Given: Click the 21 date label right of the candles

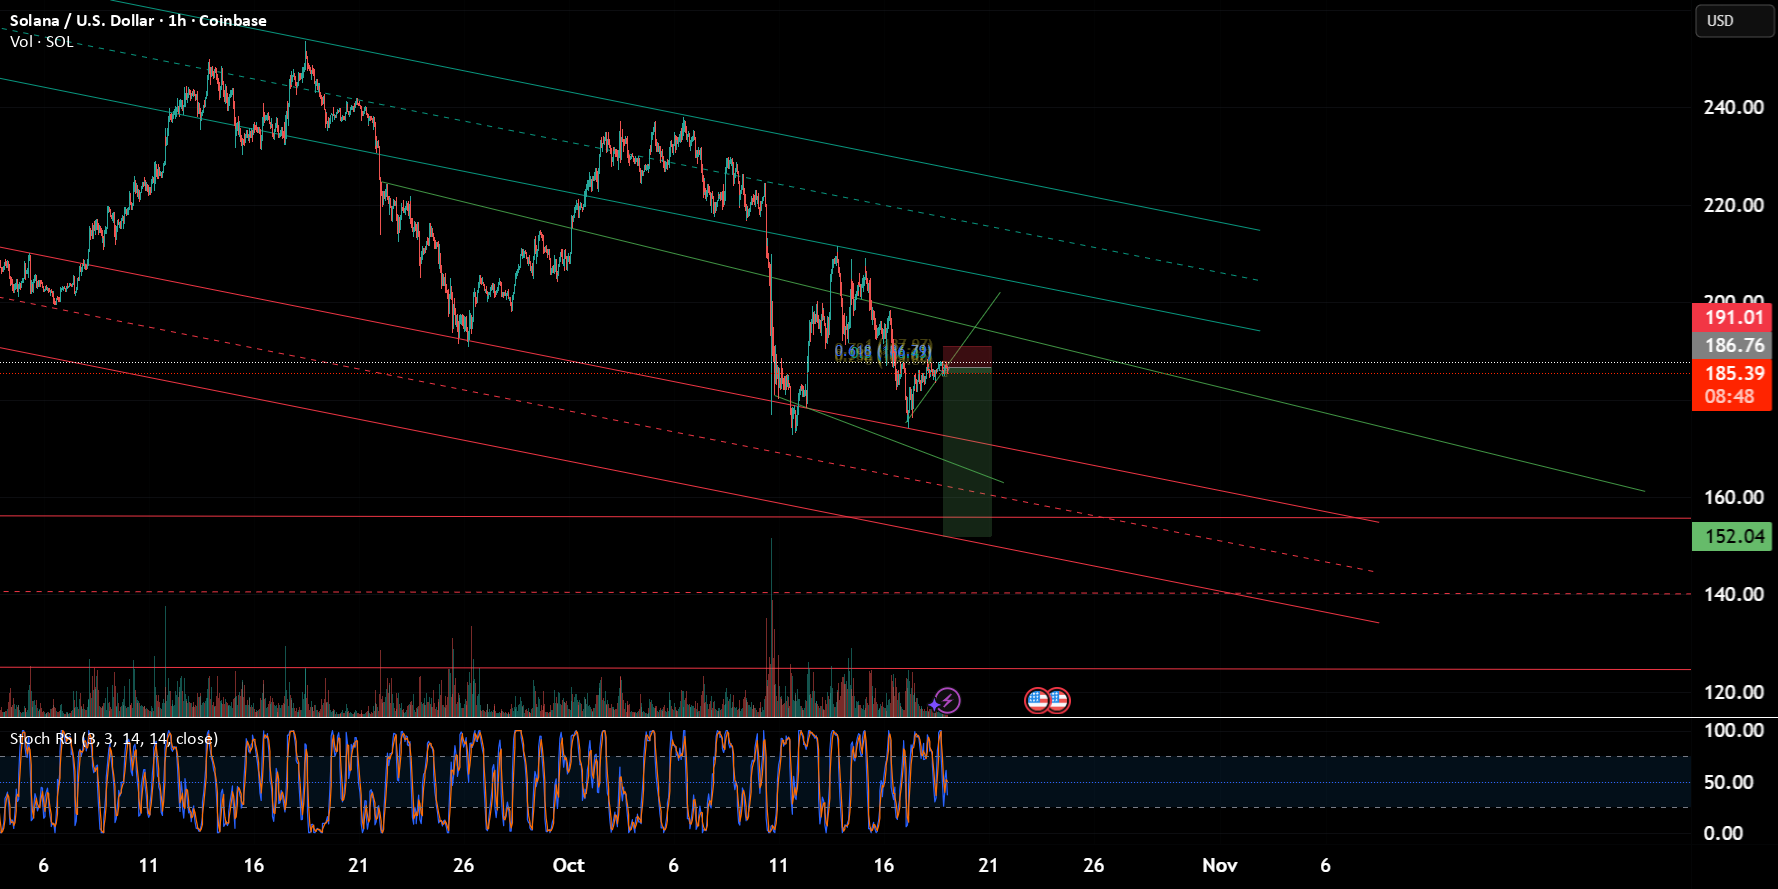Looking at the screenshot, I should [x=988, y=865].
